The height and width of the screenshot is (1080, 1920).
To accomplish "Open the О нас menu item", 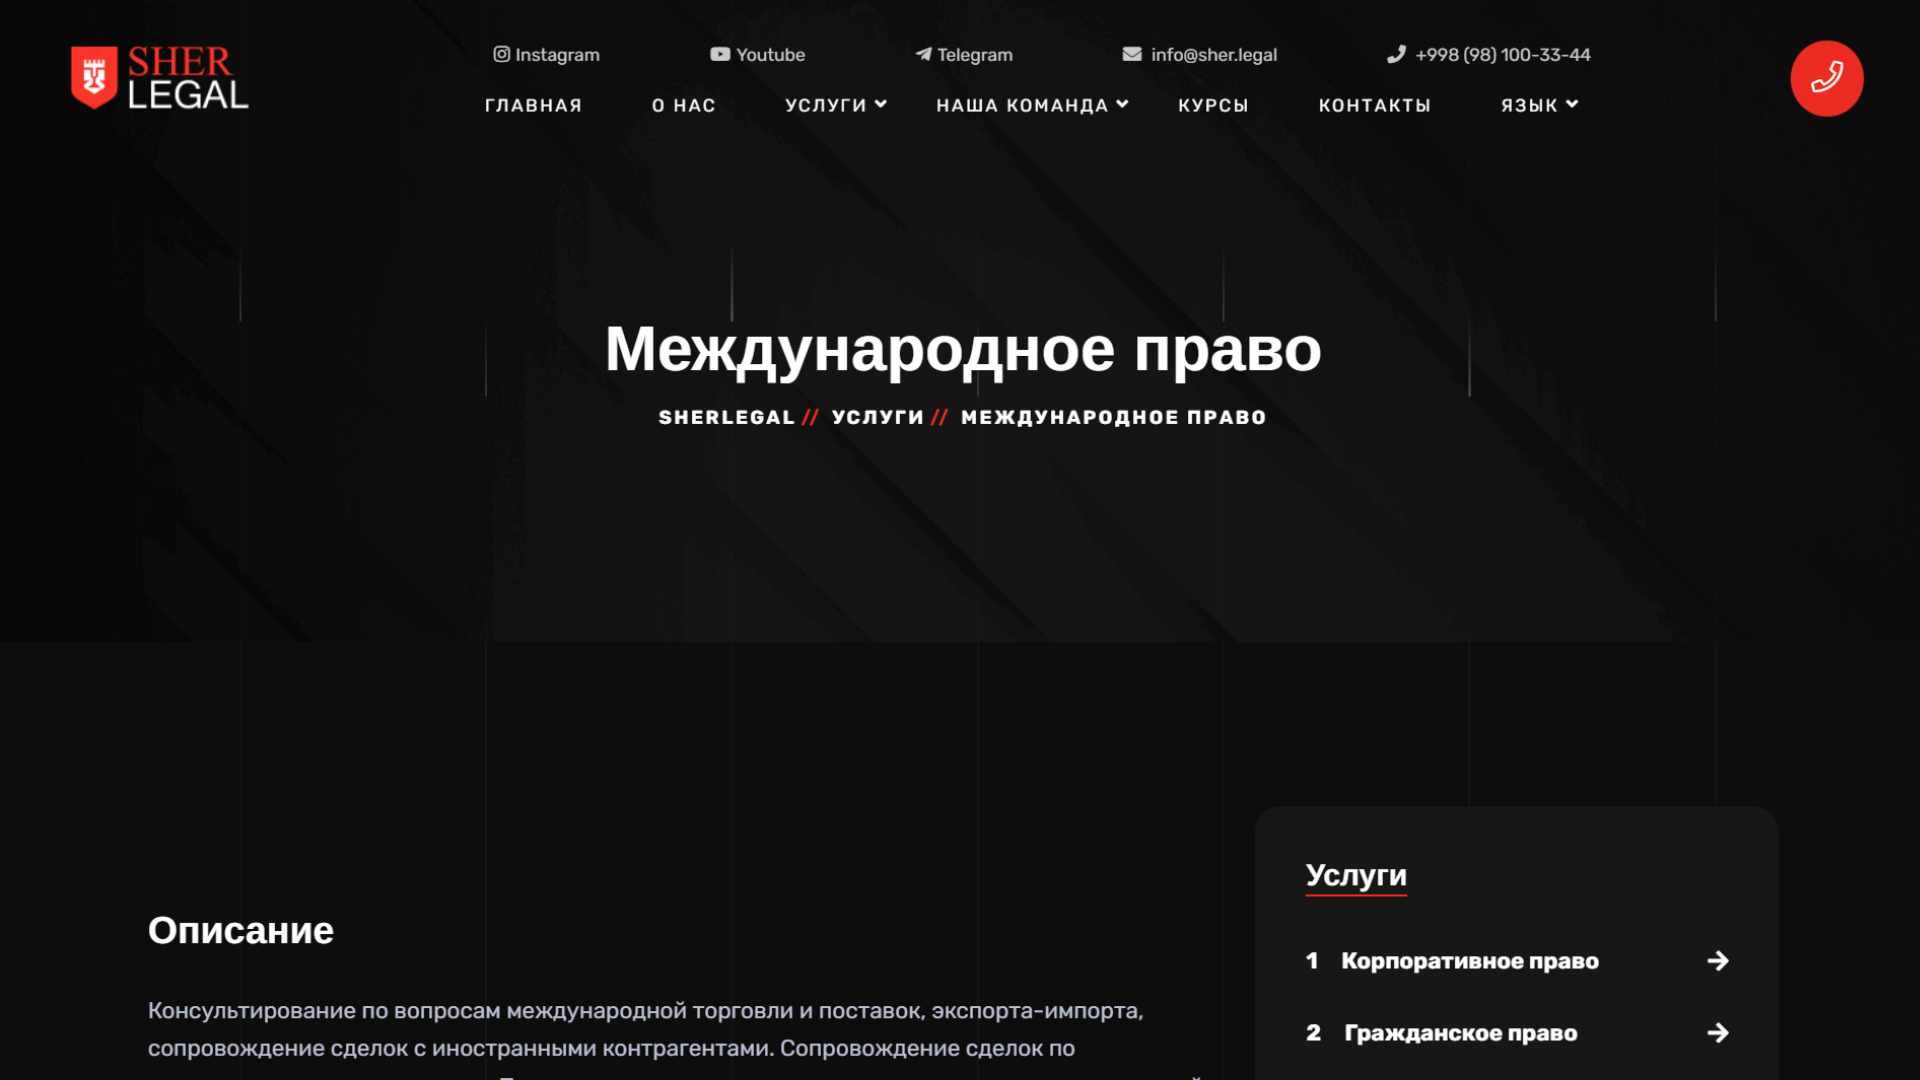I will click(683, 105).
